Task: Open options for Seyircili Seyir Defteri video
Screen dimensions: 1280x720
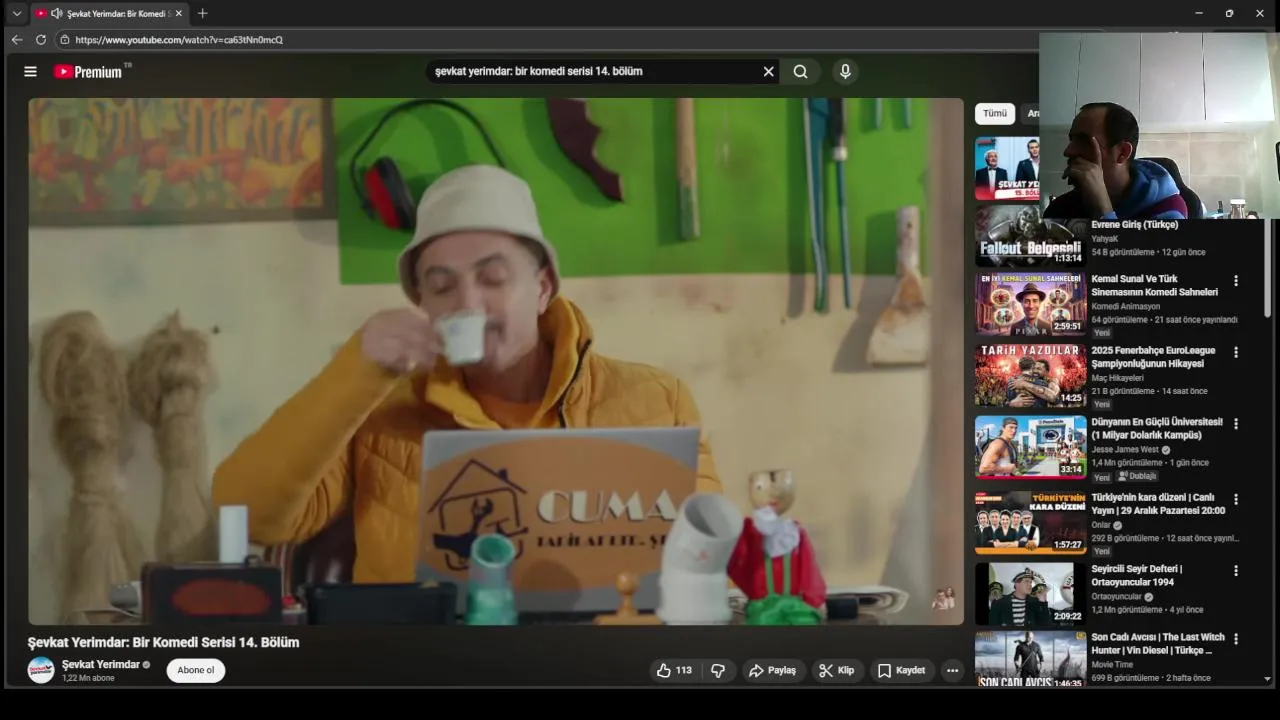Action: click(x=1236, y=571)
